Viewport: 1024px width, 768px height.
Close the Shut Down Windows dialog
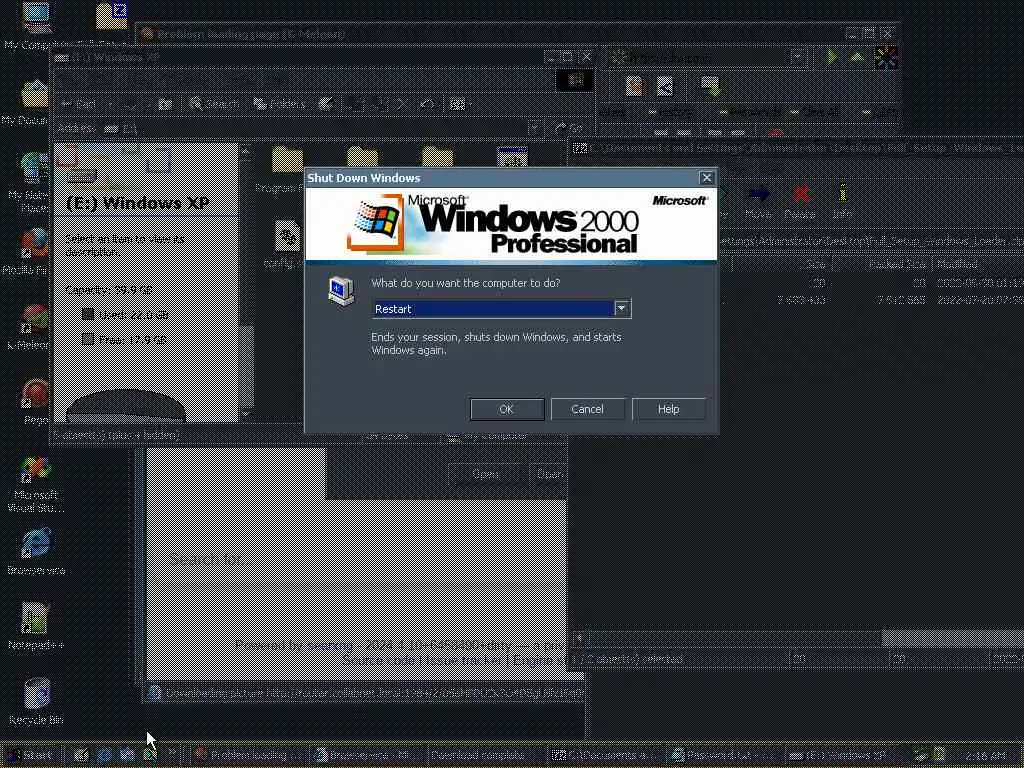click(x=706, y=178)
